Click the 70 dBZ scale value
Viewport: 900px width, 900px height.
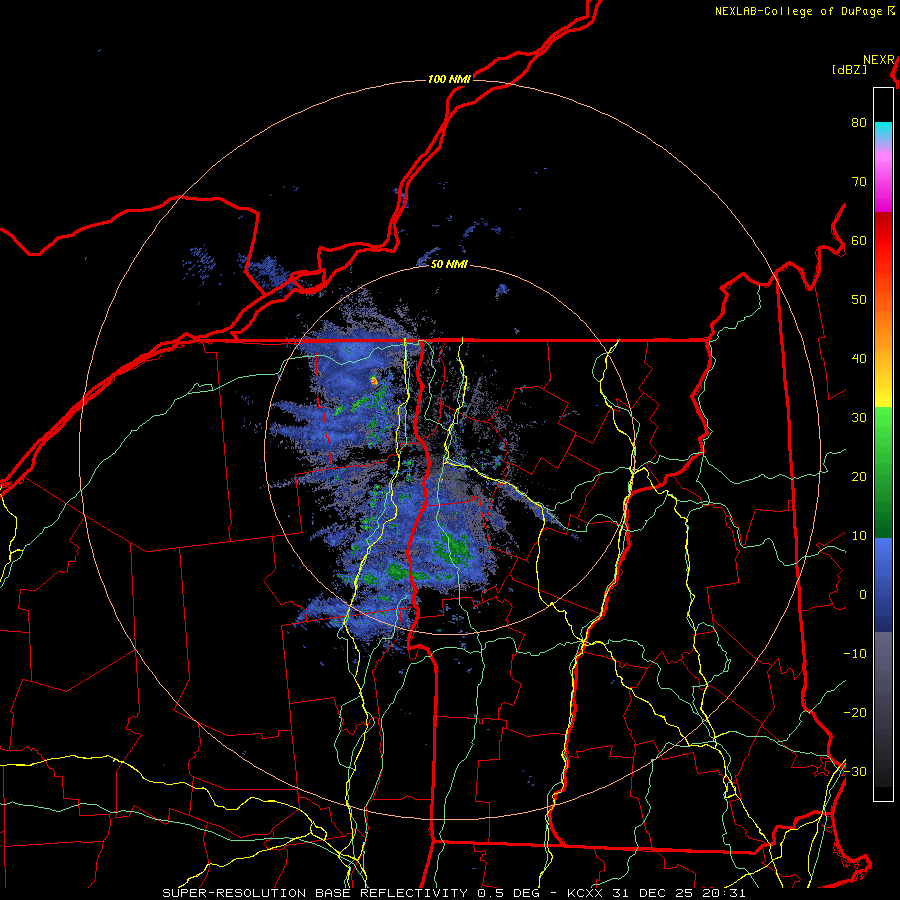(x=859, y=182)
